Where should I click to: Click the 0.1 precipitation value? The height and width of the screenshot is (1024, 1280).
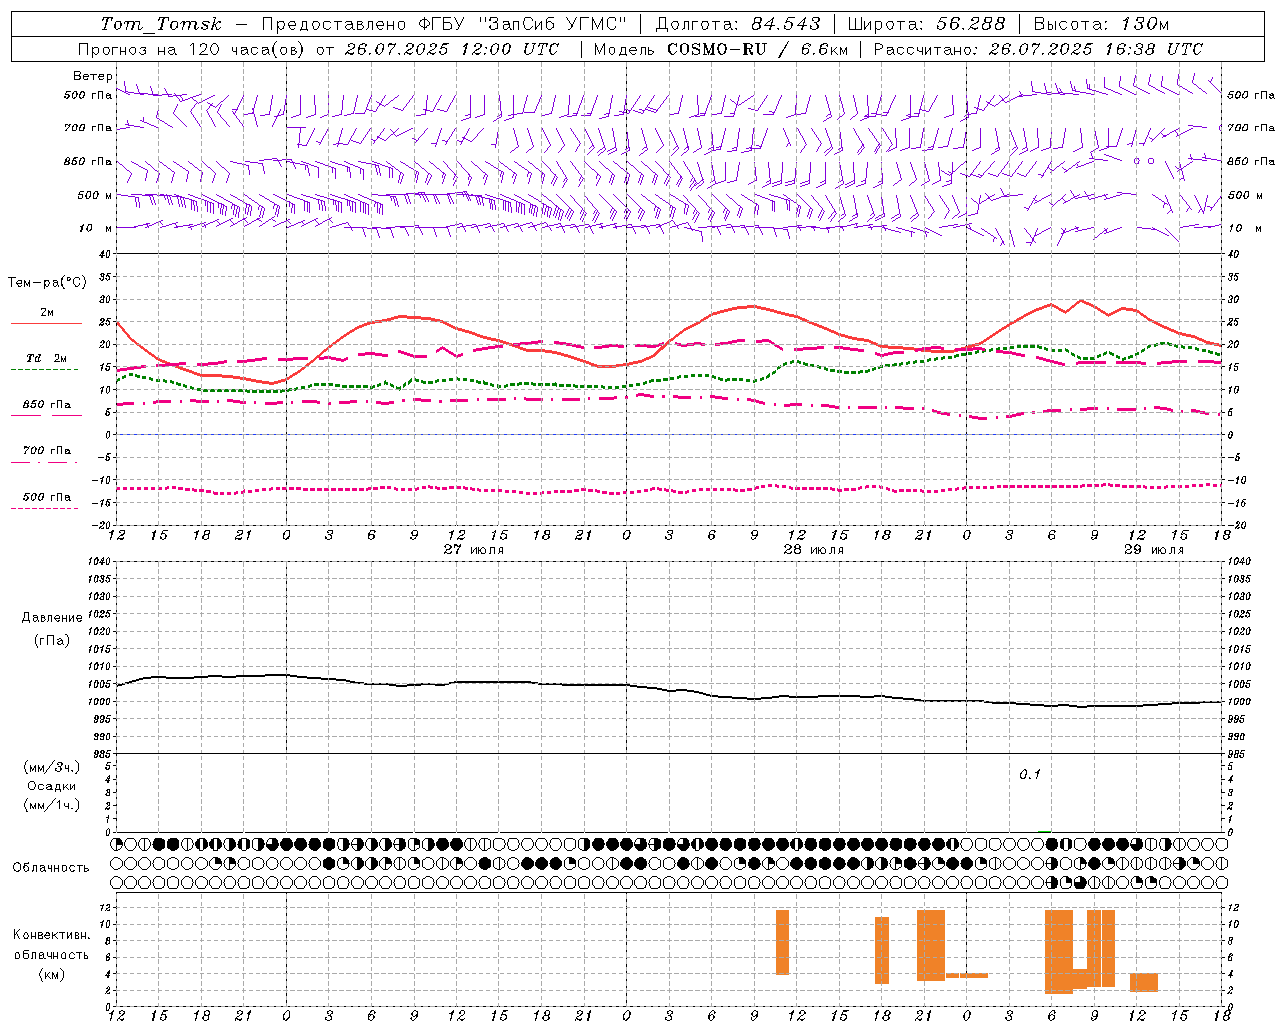pos(1030,775)
